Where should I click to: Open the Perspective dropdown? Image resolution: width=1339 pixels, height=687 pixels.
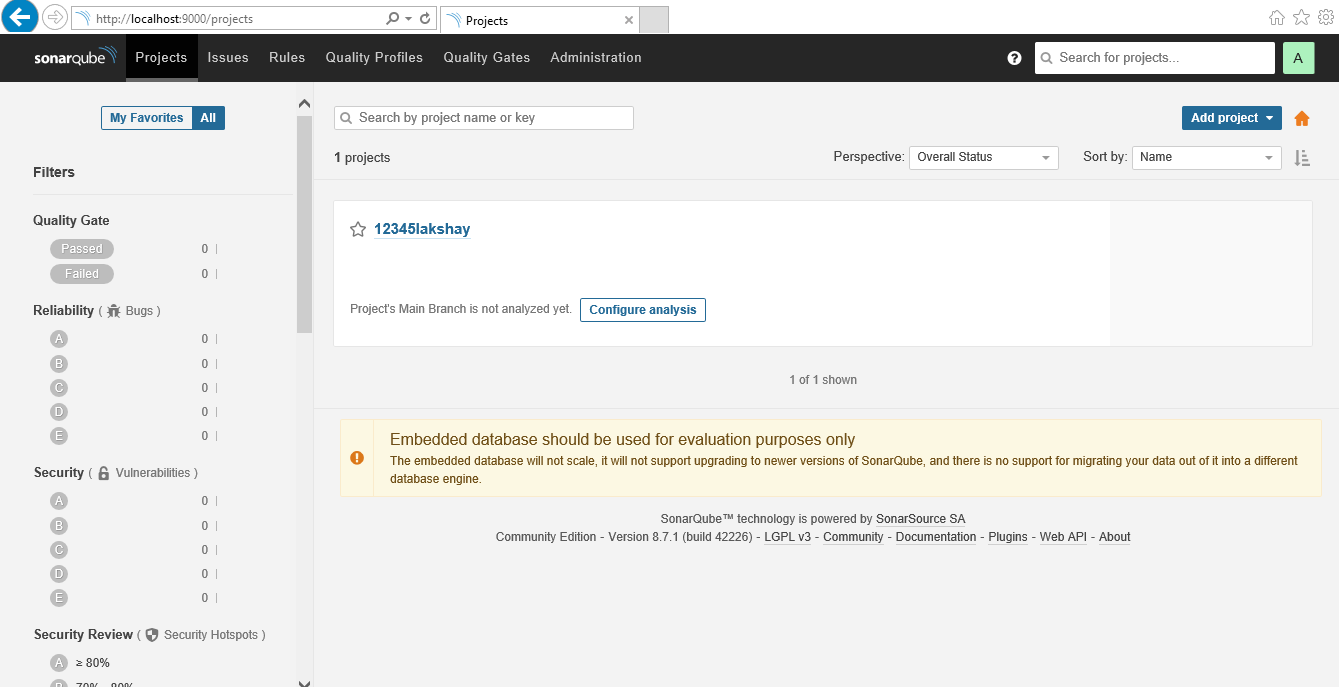(x=983, y=157)
